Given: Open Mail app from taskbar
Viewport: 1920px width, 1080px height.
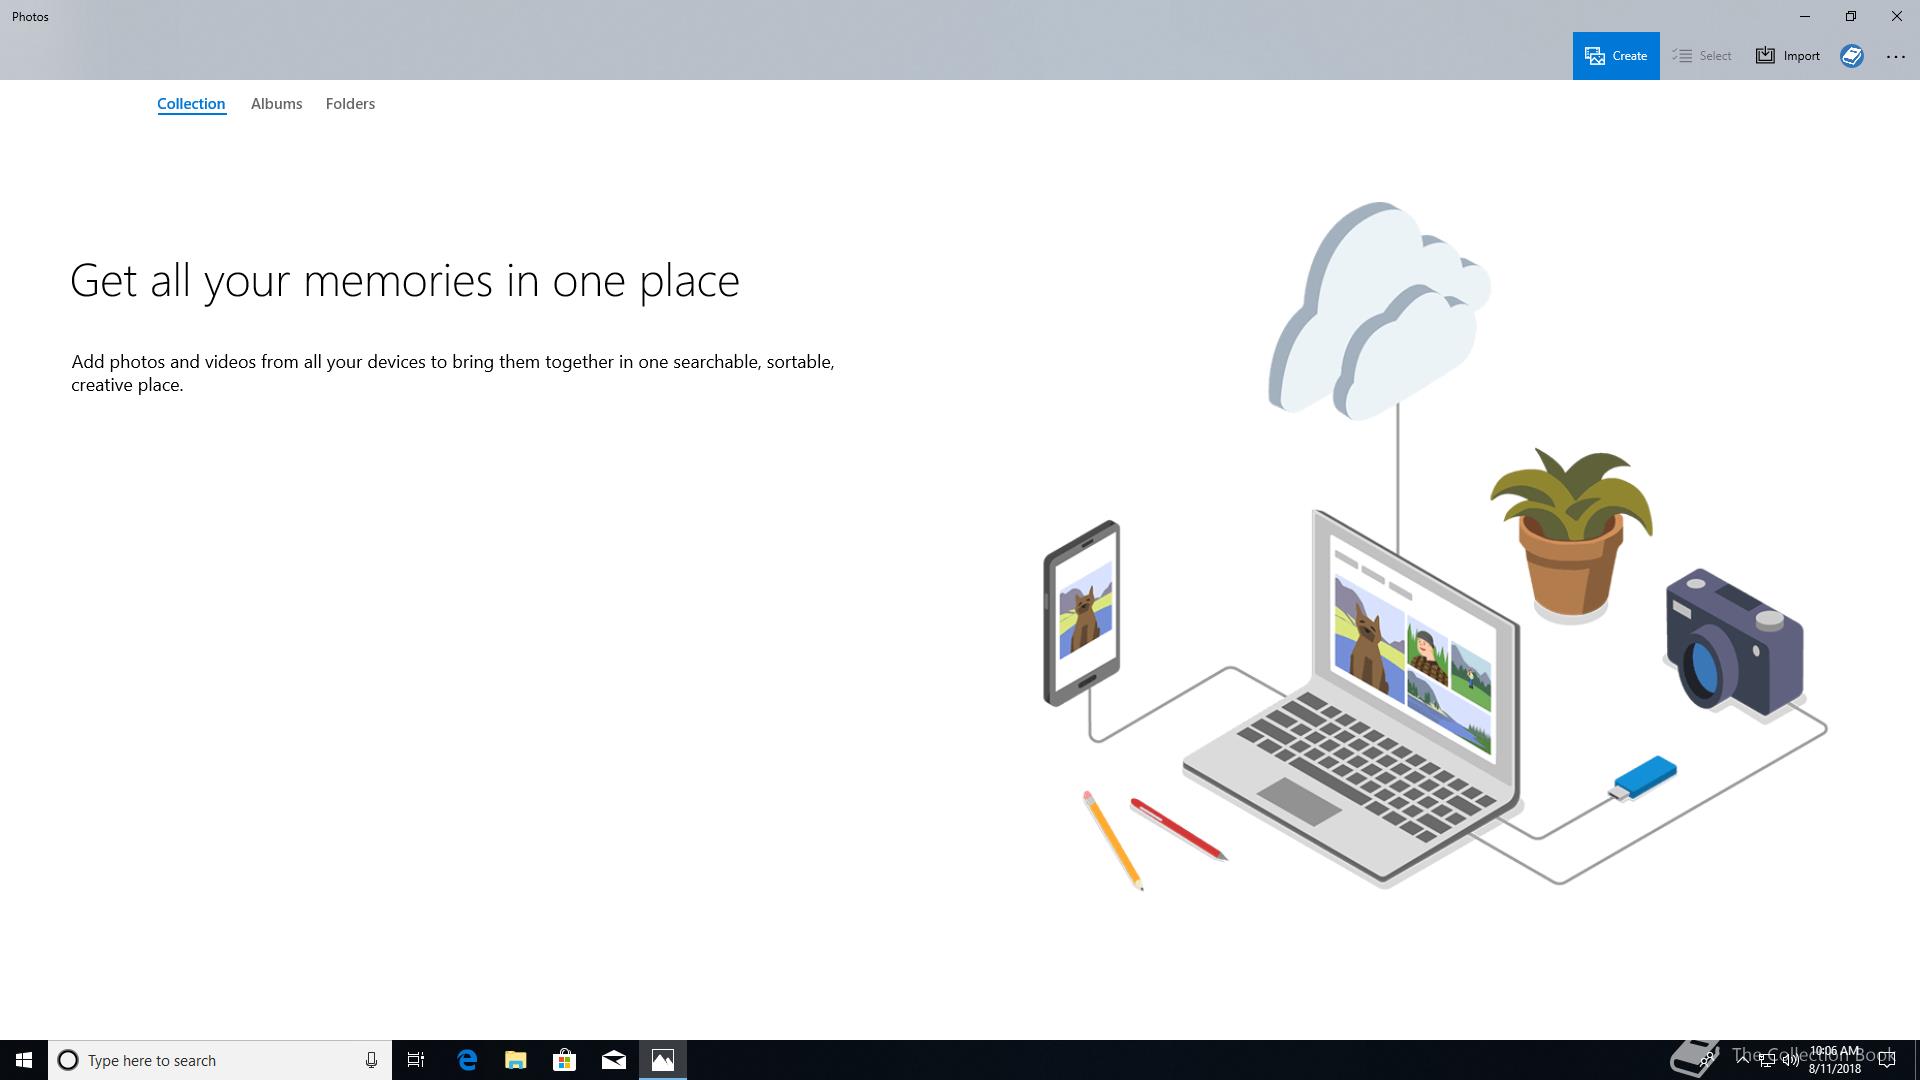Looking at the screenshot, I should tap(614, 1060).
